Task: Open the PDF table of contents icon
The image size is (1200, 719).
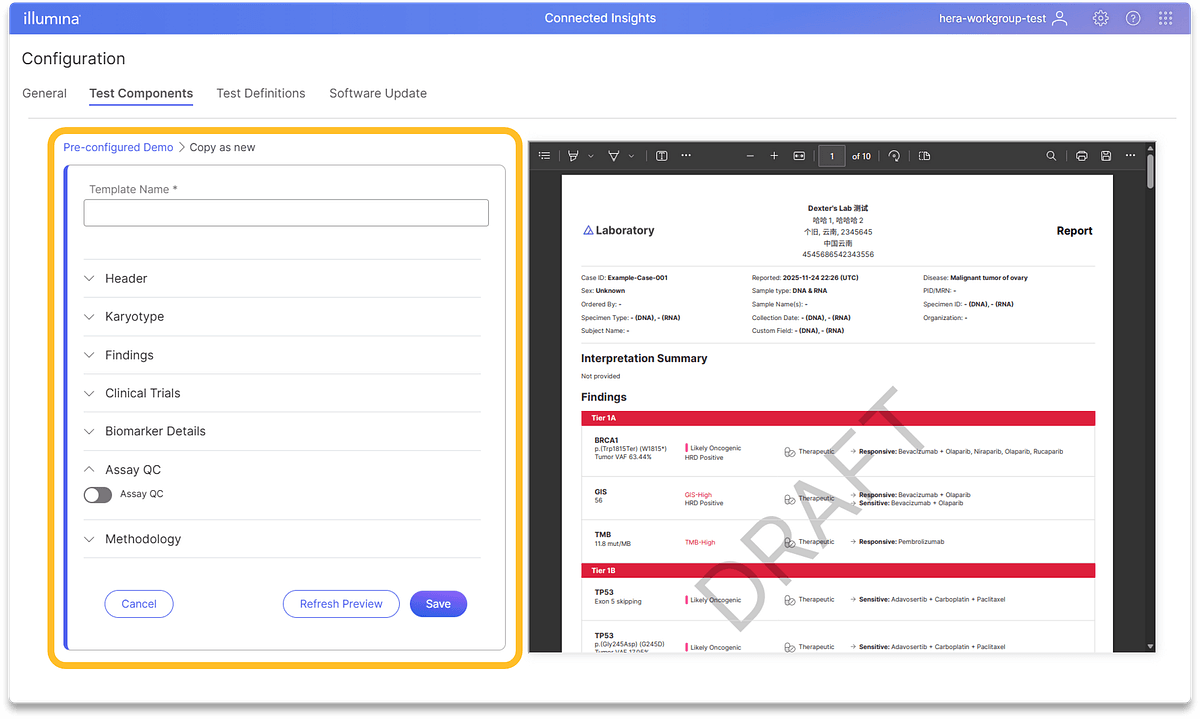Action: (544, 156)
